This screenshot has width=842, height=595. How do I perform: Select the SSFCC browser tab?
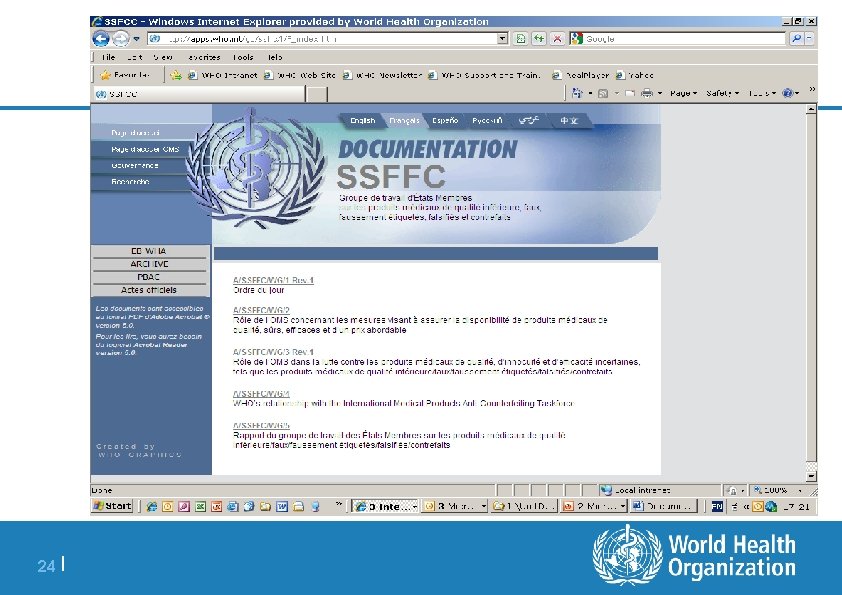tap(199, 94)
